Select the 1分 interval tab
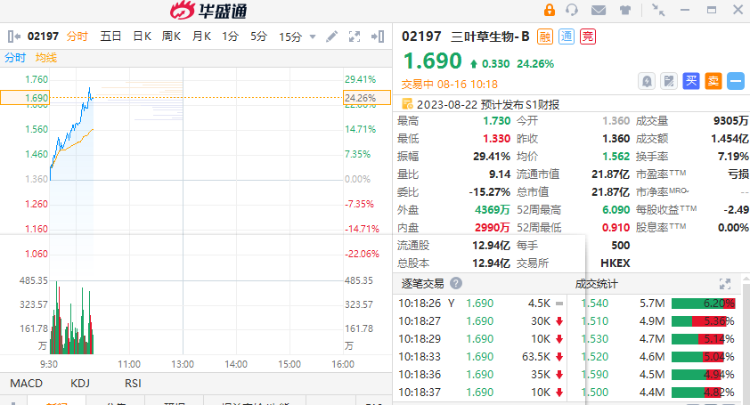Viewport: 750px width, 405px height. point(230,36)
